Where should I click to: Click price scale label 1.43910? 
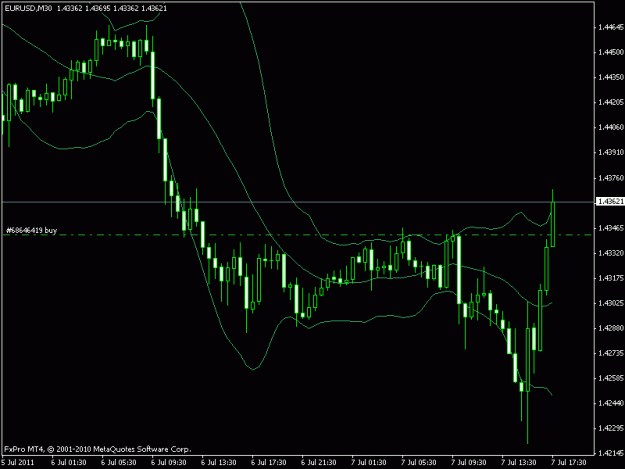(x=611, y=153)
